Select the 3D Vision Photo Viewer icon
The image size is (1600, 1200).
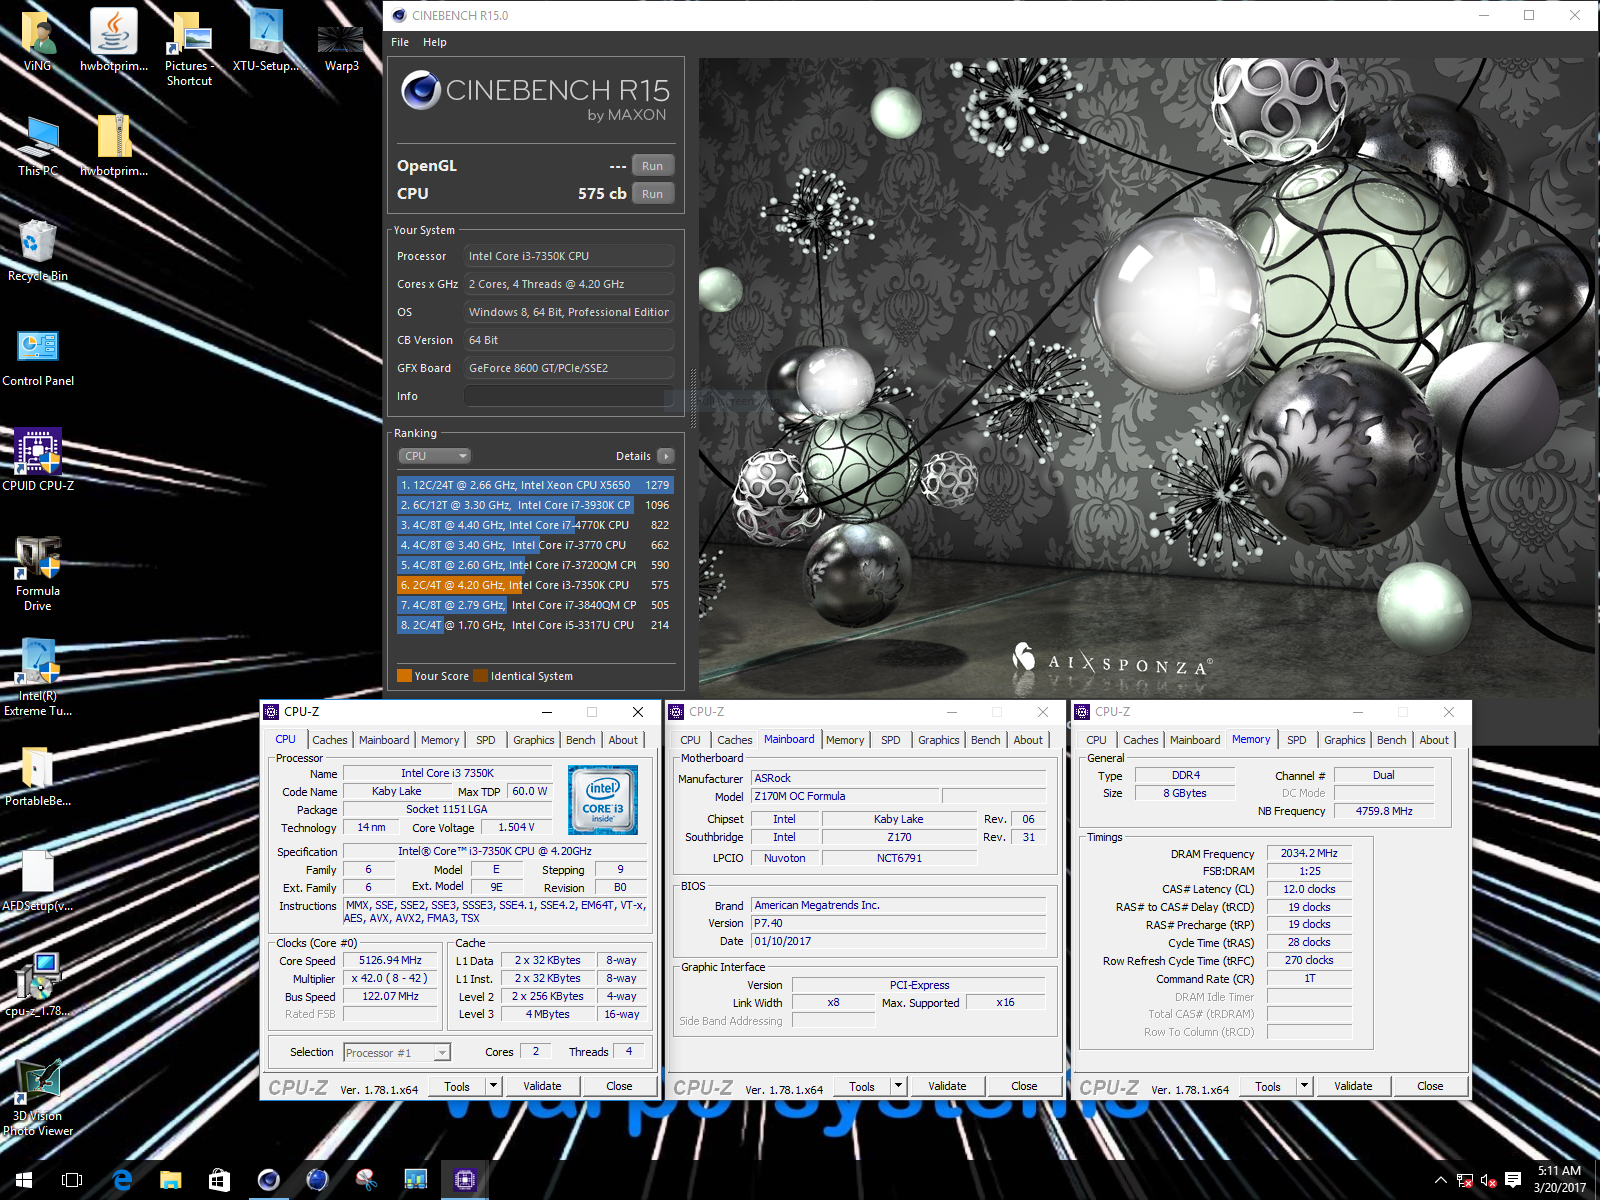tap(38, 1098)
